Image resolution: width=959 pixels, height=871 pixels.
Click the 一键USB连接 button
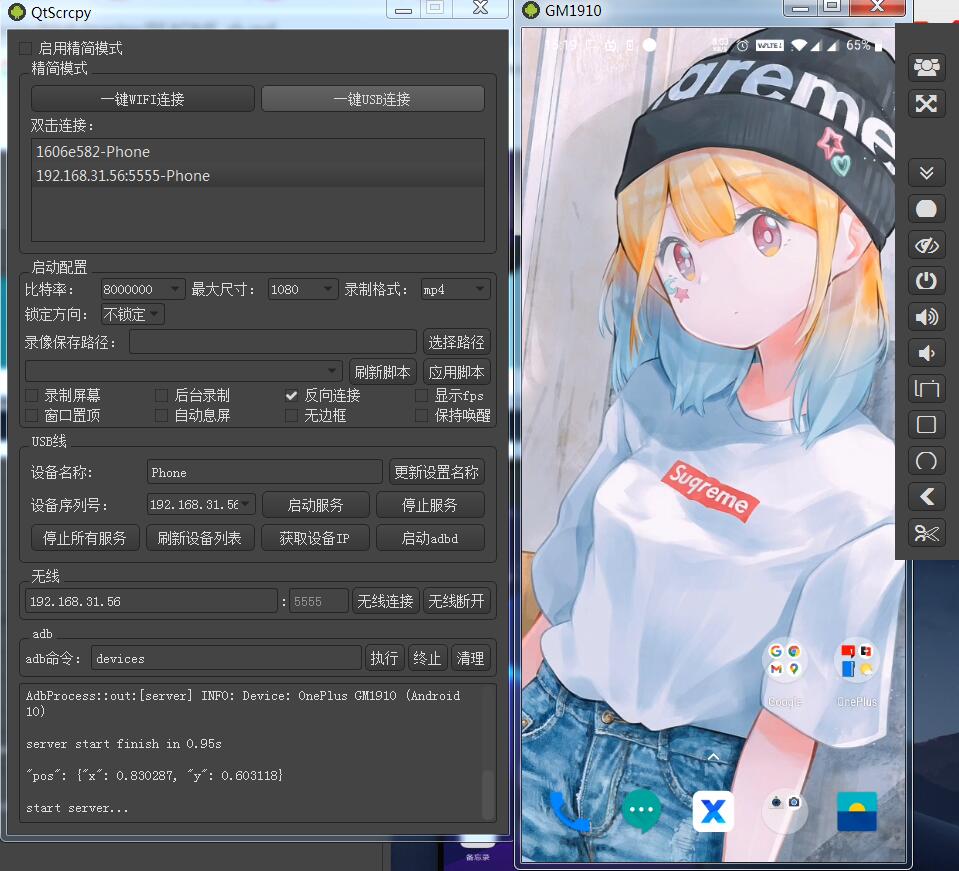(371, 98)
